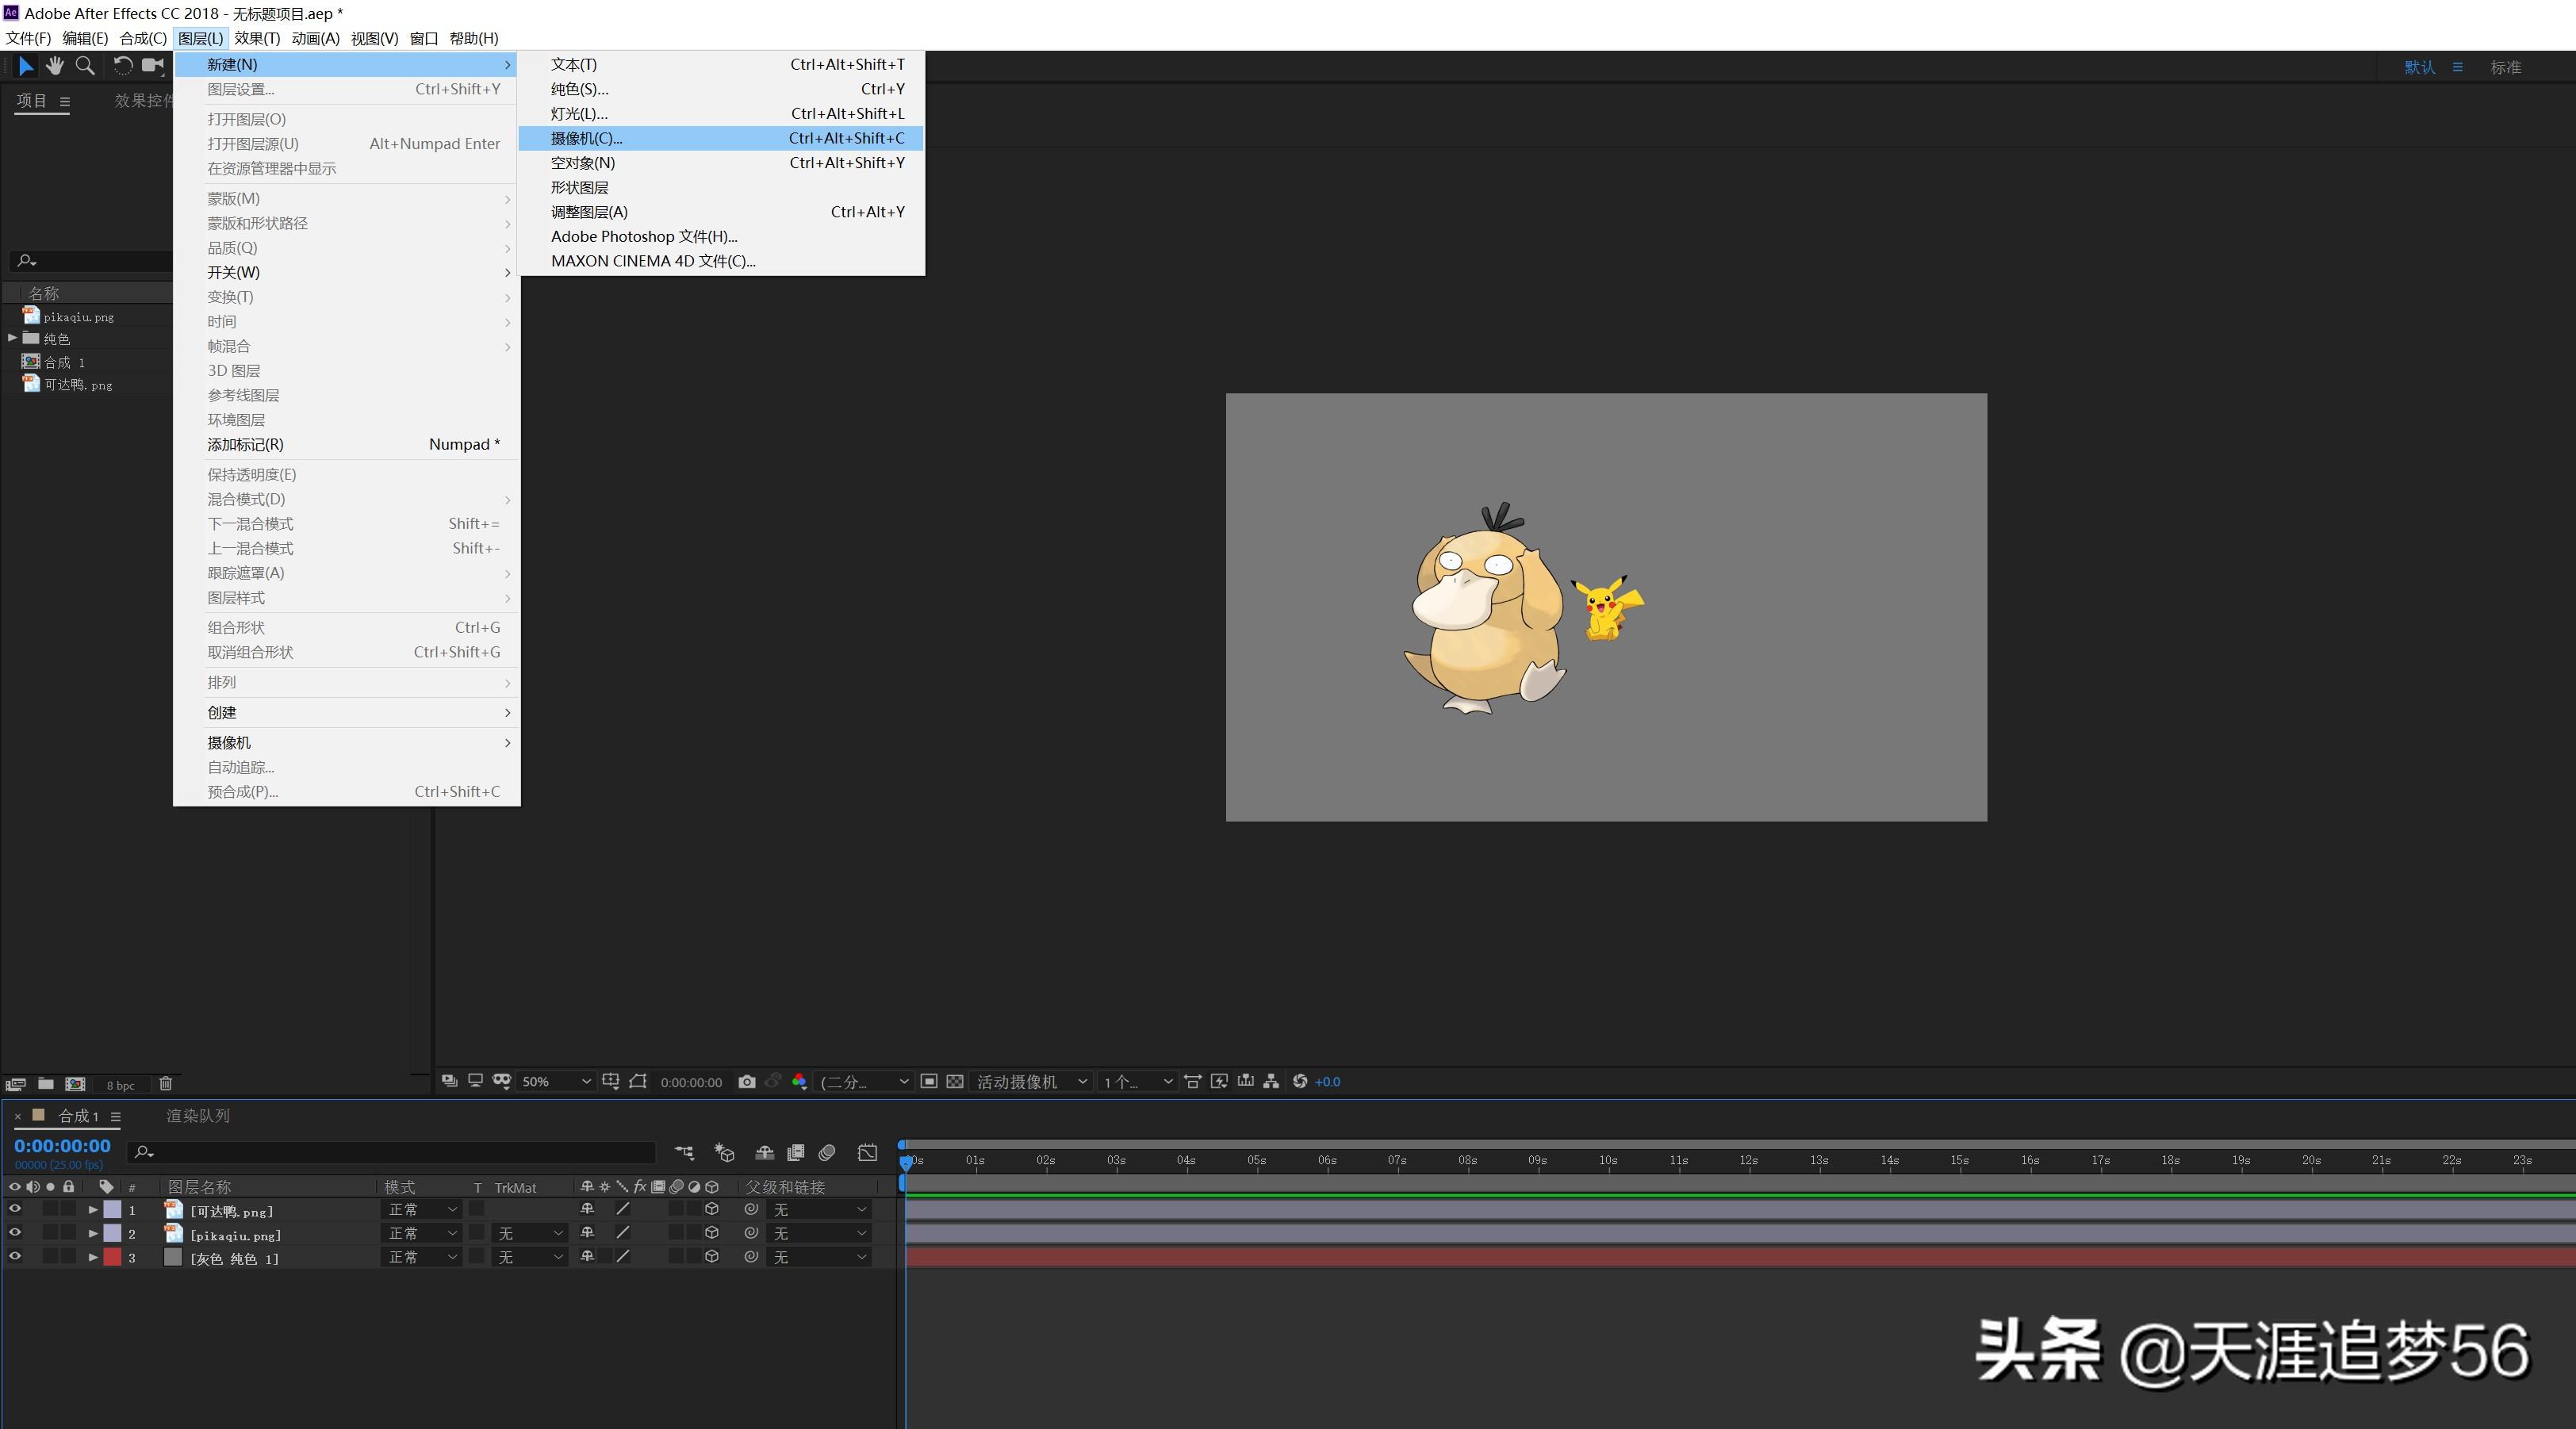This screenshot has height=1429, width=2576.
Task: Enable 3D layer switch for pikaqiu.png
Action: tap(712, 1233)
